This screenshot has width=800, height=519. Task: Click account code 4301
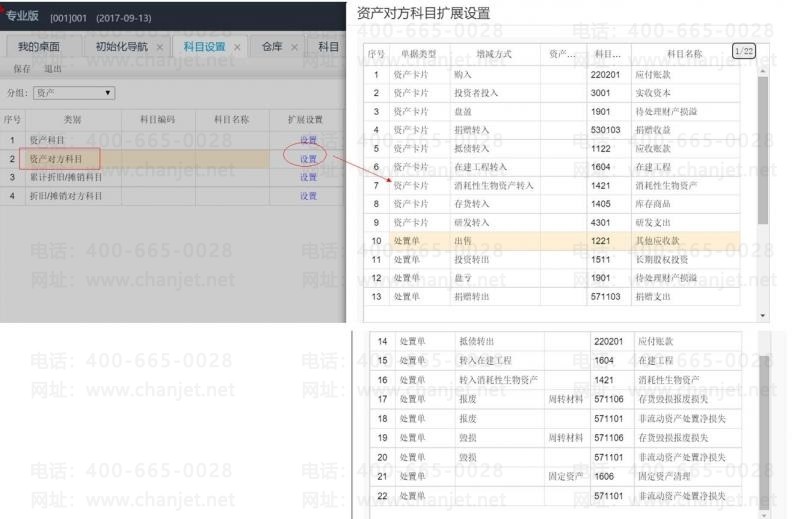(600, 223)
